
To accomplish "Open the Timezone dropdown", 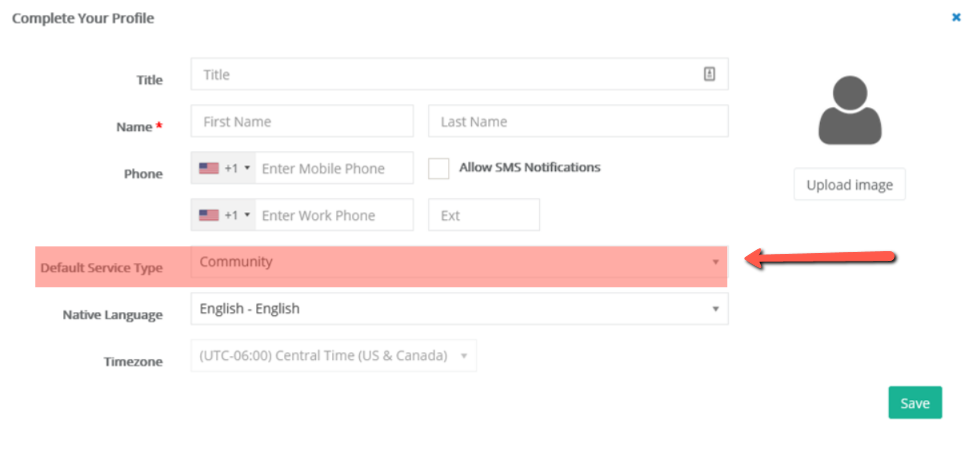I will click(334, 356).
